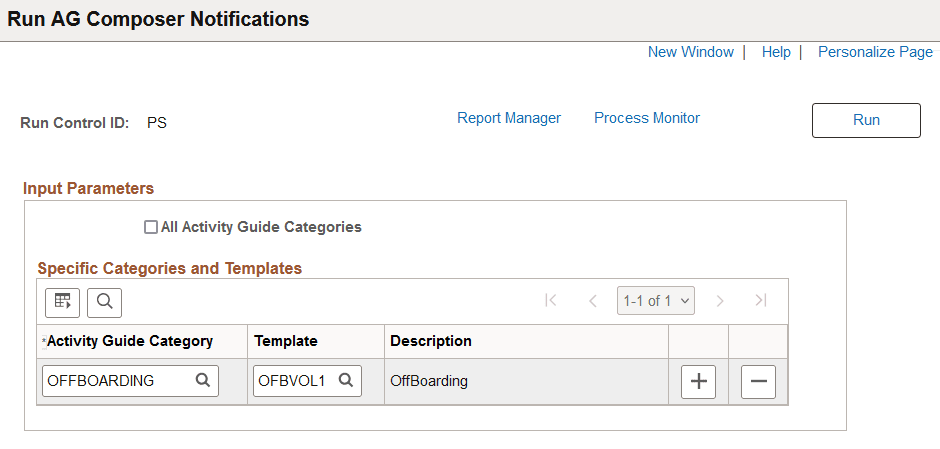Go to first row navigation arrow
This screenshot has width=940, height=449.
point(550,300)
